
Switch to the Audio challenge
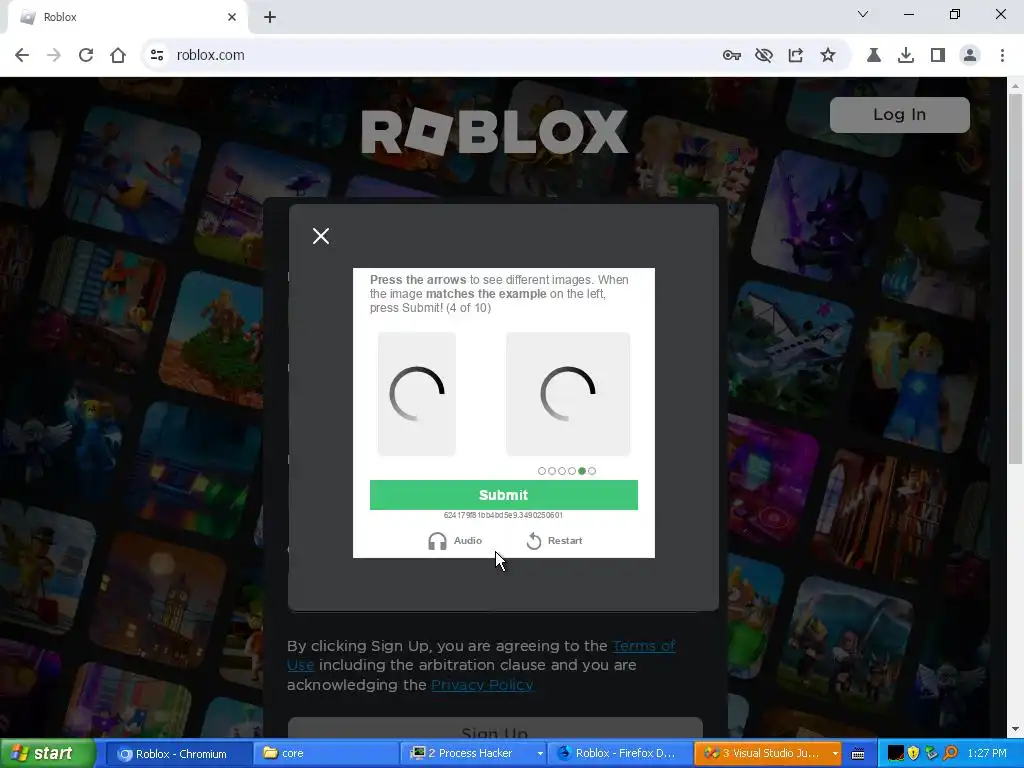pyautogui.click(x=455, y=541)
